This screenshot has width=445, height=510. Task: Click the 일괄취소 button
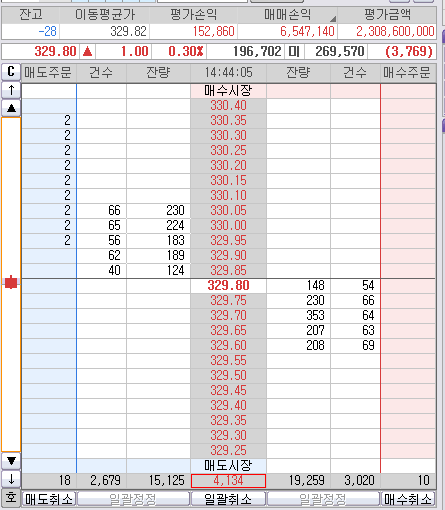(x=228, y=499)
